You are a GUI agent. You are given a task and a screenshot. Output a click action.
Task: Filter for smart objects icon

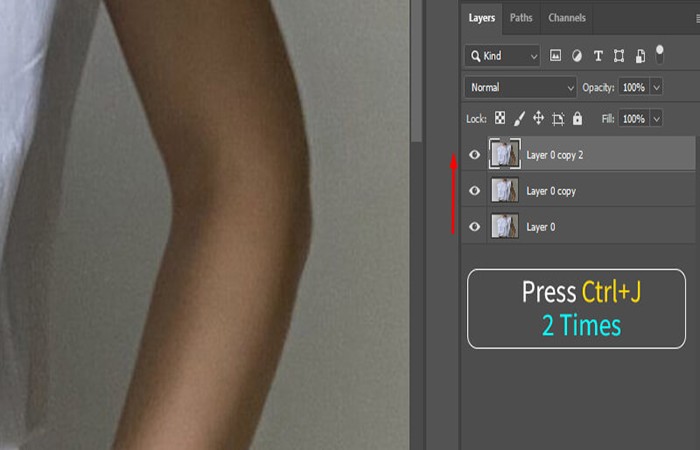point(640,56)
